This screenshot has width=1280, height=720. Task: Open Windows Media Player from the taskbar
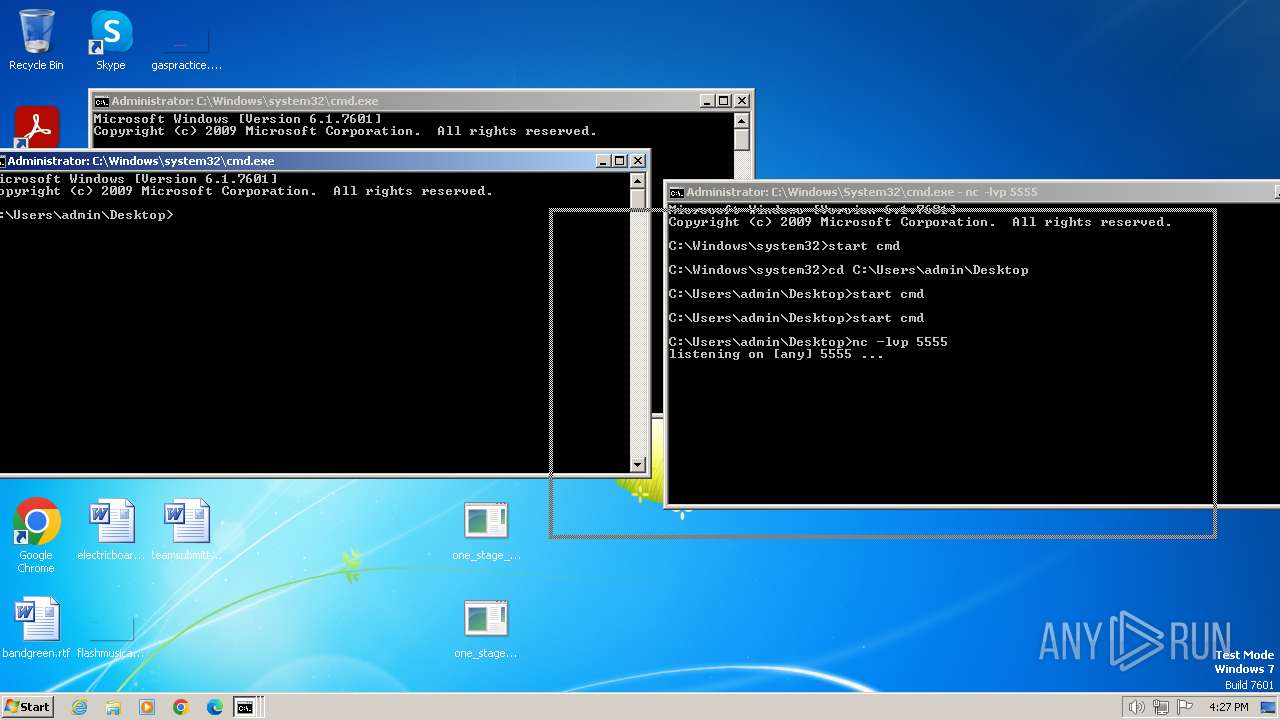pyautogui.click(x=147, y=707)
